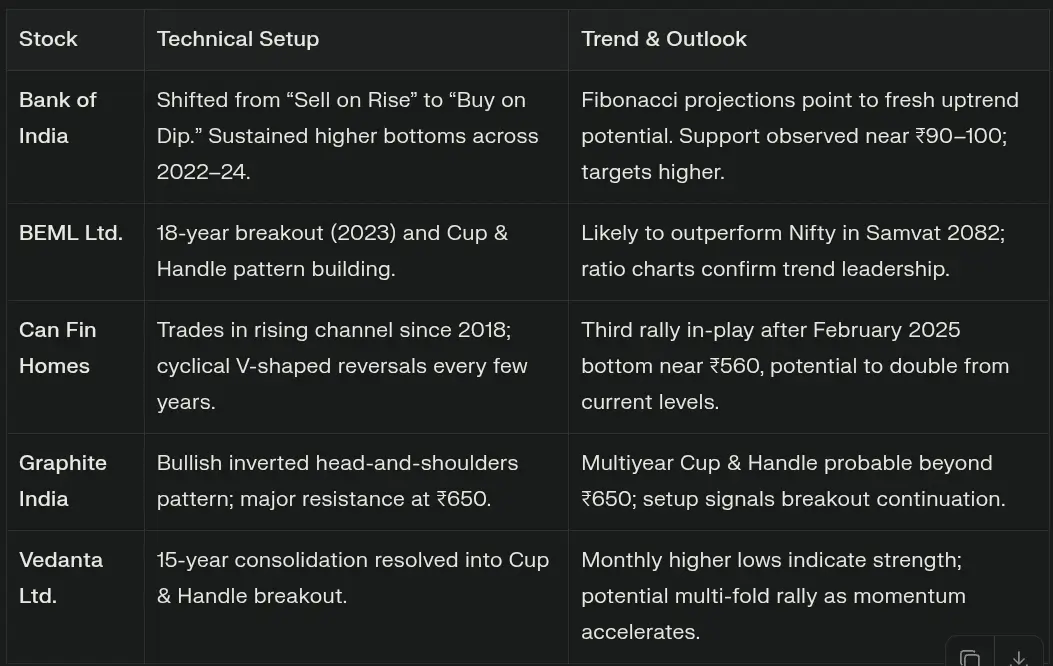Click the download table icon
Viewport: 1053px width, 666px height.
coord(1018,657)
